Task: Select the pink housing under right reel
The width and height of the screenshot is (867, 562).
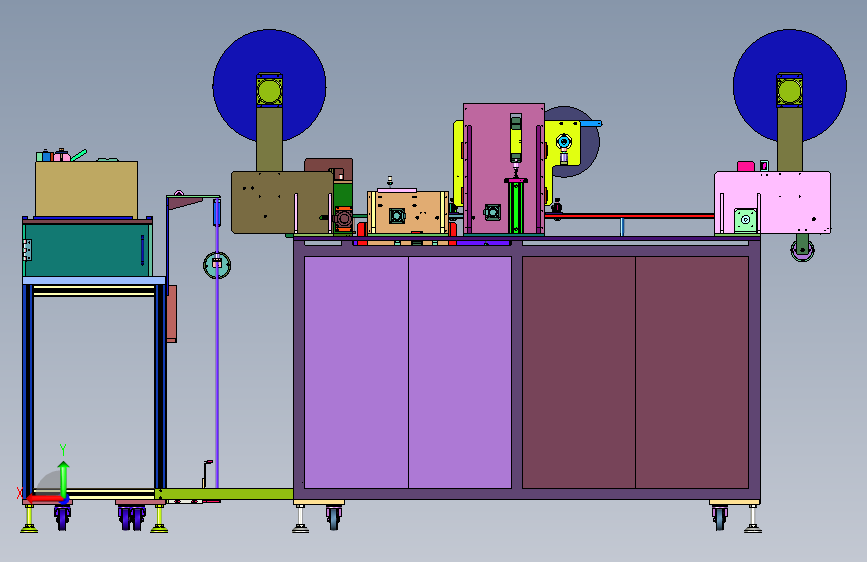Action: click(772, 202)
